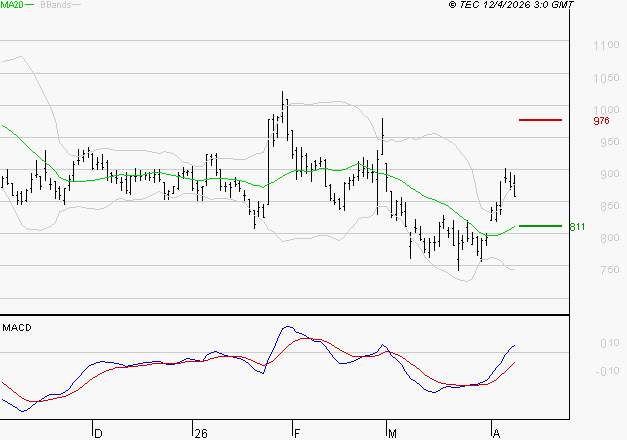Image resolution: width=627 pixels, height=440 pixels.
Task: Click the BBands legend label
Action: coord(56,5)
